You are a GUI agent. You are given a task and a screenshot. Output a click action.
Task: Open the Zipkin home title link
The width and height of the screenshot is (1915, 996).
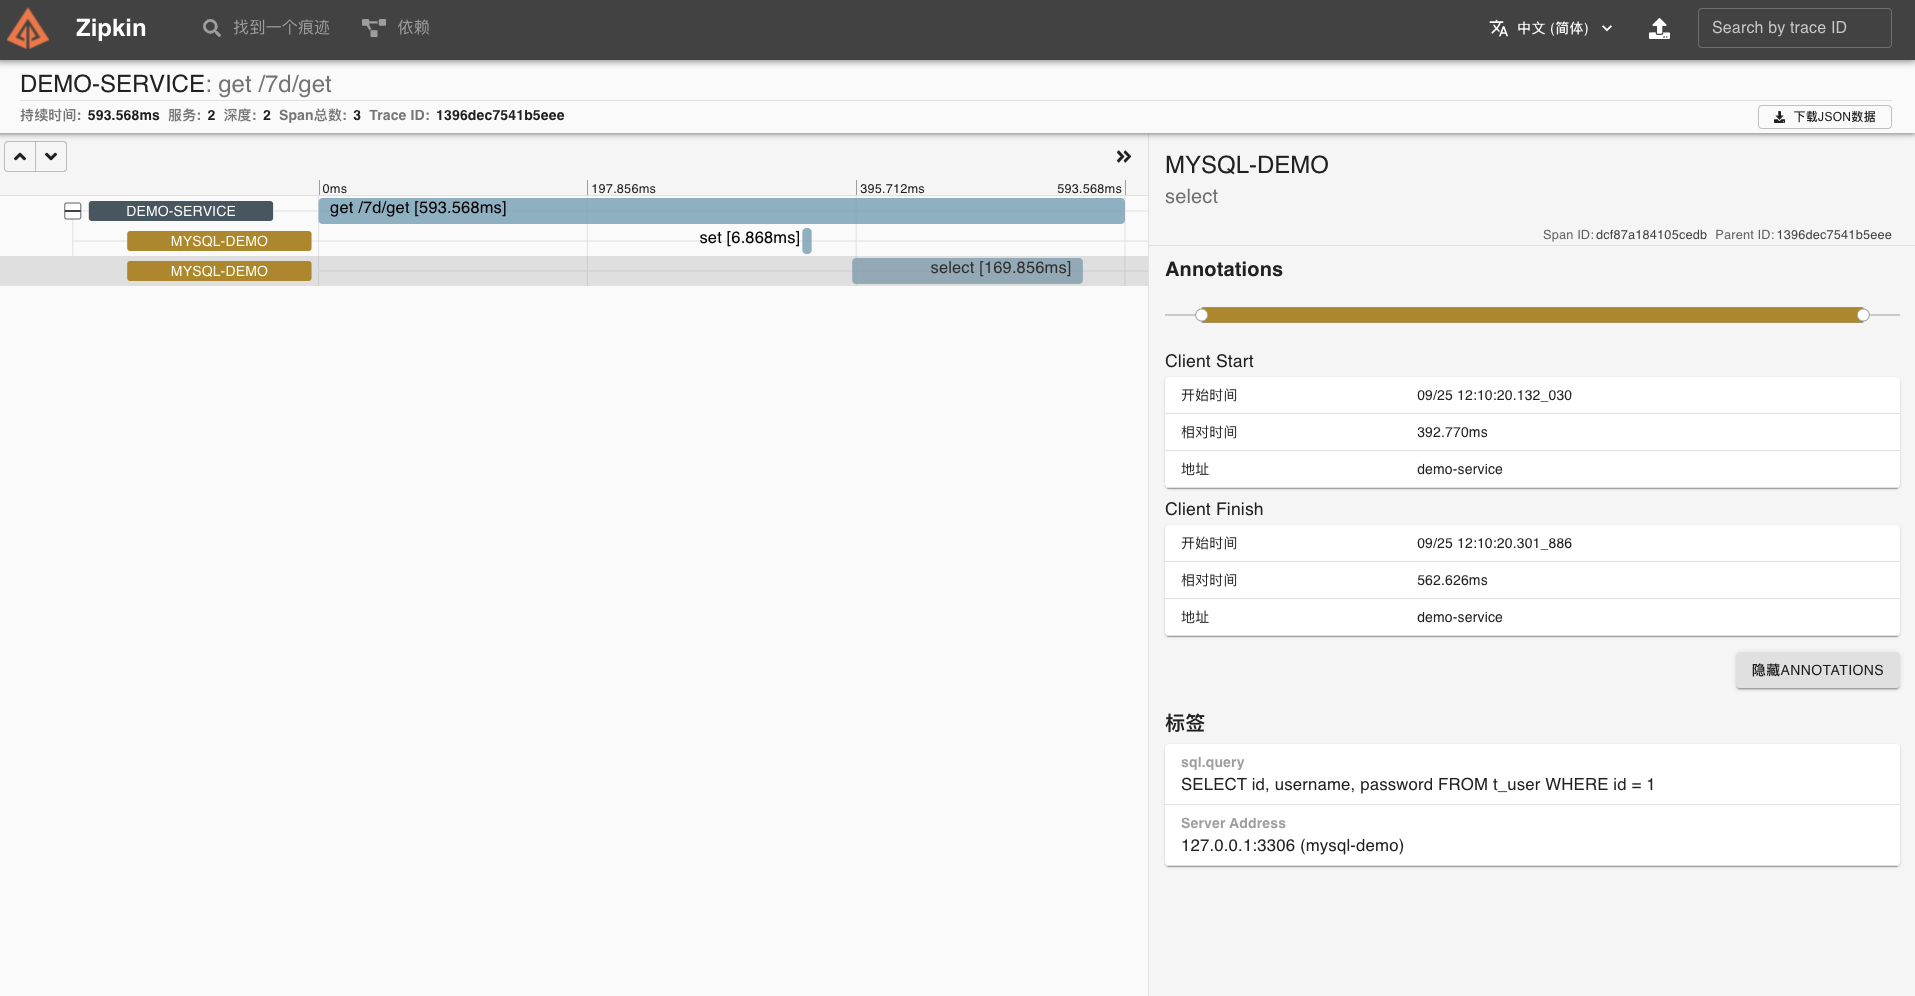pyautogui.click(x=111, y=28)
